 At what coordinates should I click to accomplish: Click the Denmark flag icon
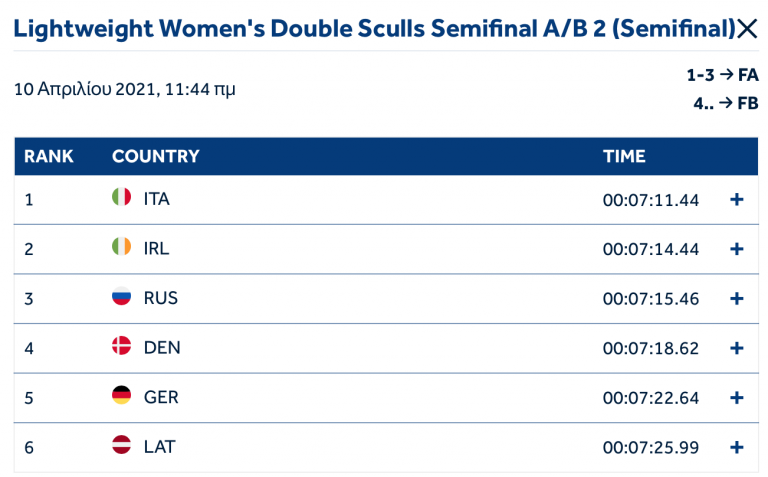(121, 347)
